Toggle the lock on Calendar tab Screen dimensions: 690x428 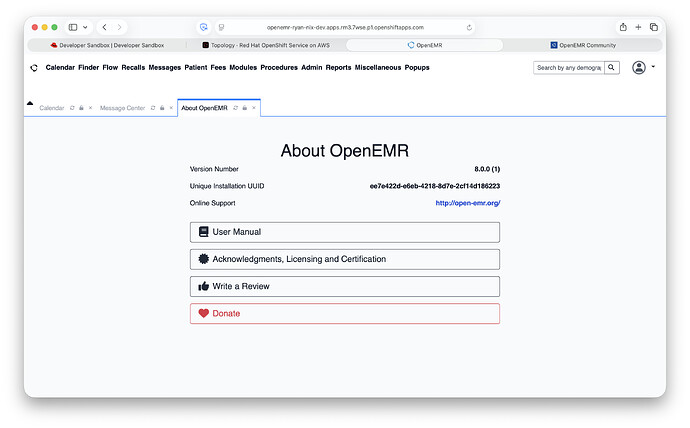click(81, 108)
